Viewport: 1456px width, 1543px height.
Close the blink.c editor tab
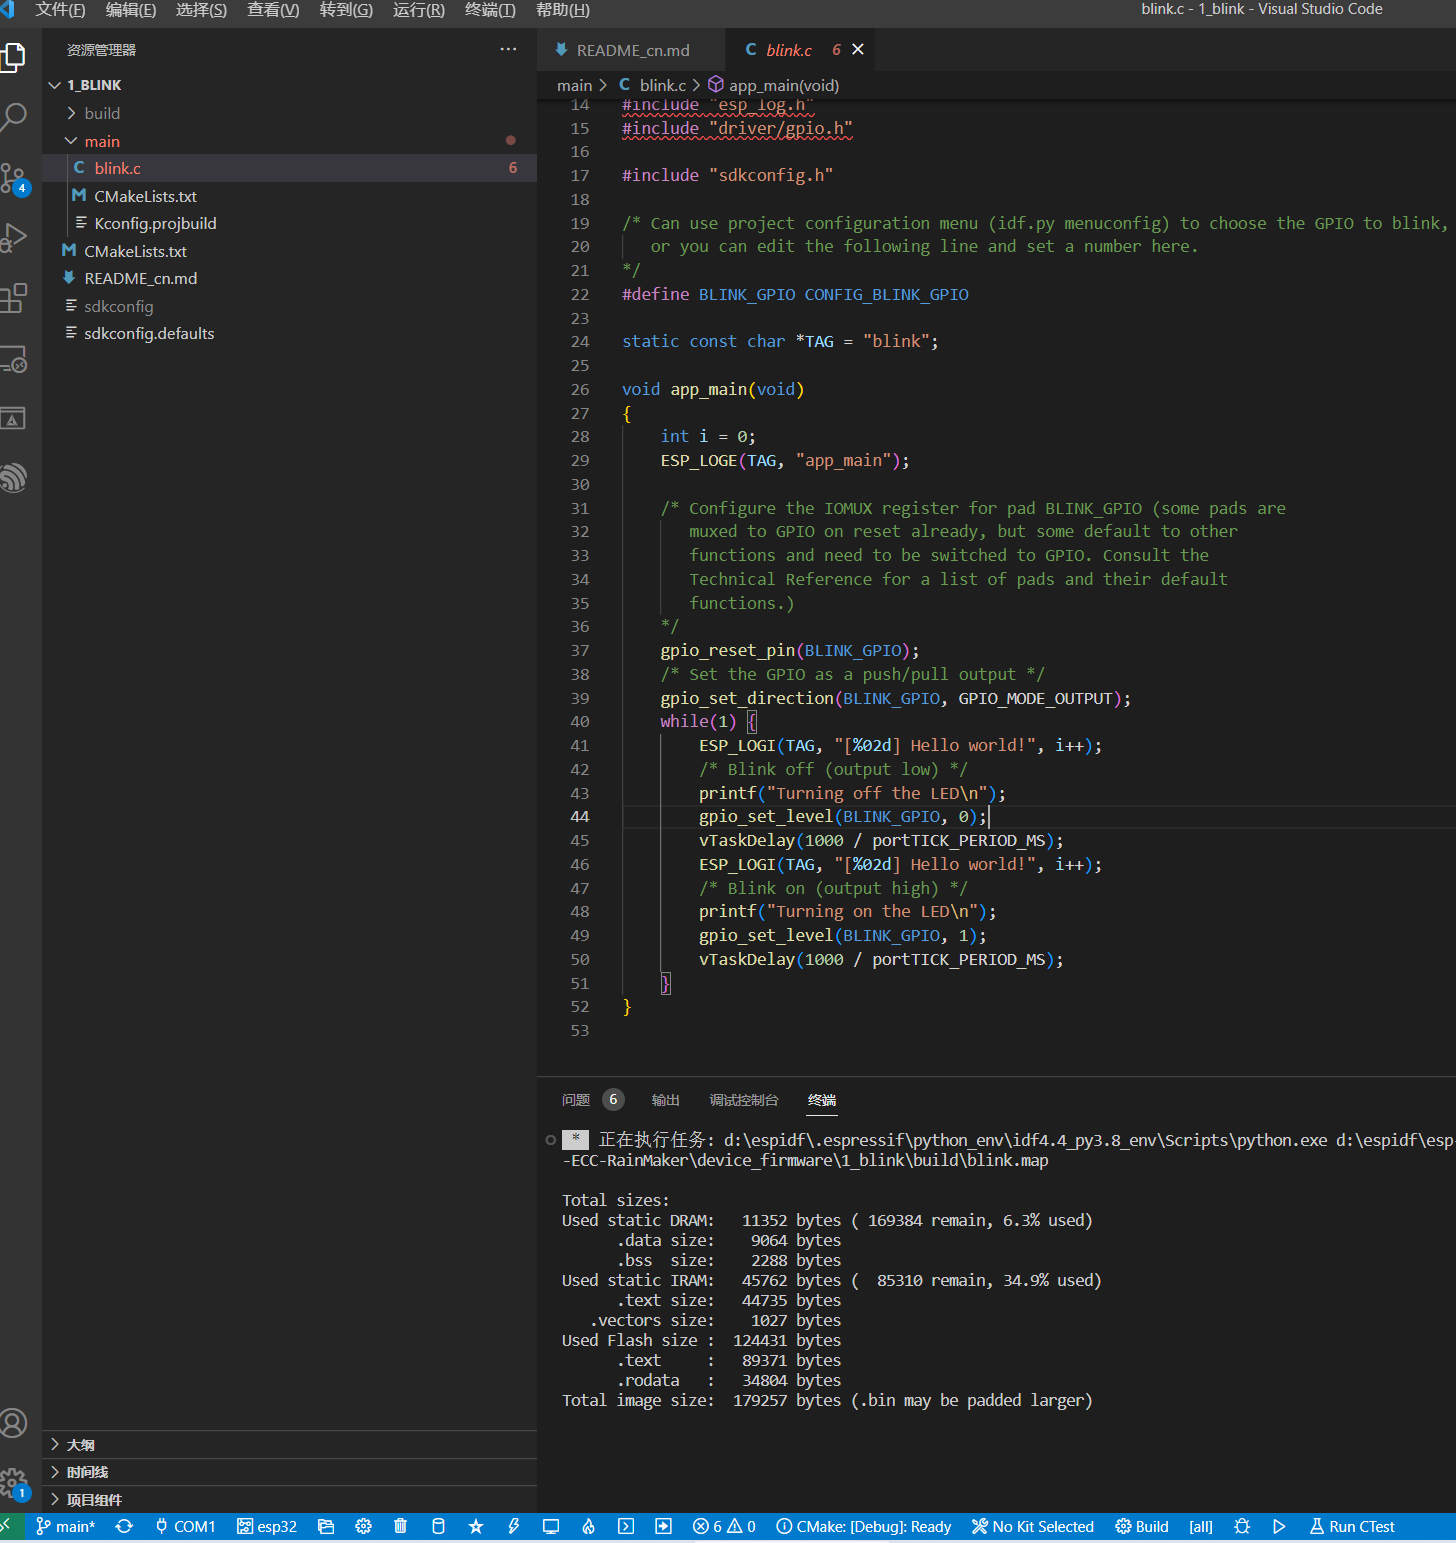(858, 49)
